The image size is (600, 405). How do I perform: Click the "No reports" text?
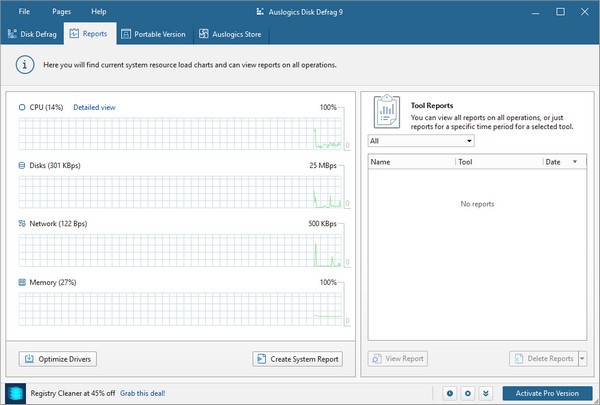477,204
